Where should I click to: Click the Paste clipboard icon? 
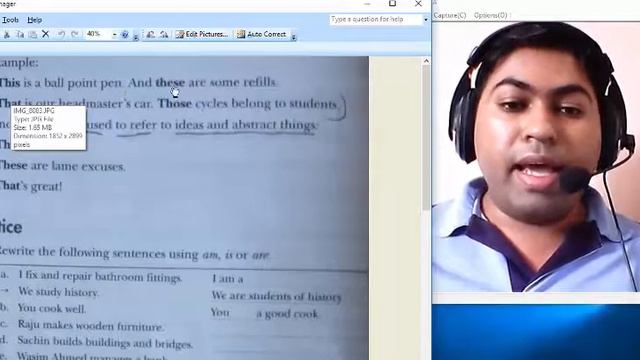point(33,35)
